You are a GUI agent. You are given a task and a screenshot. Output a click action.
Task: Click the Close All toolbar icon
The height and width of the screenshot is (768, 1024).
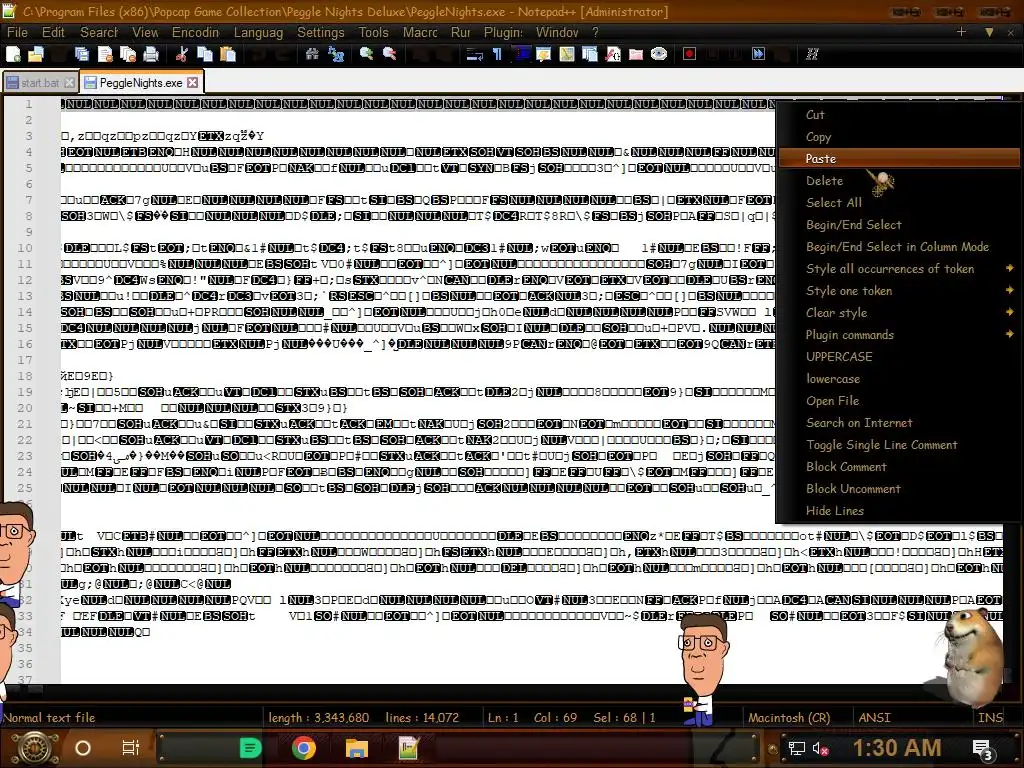128,54
